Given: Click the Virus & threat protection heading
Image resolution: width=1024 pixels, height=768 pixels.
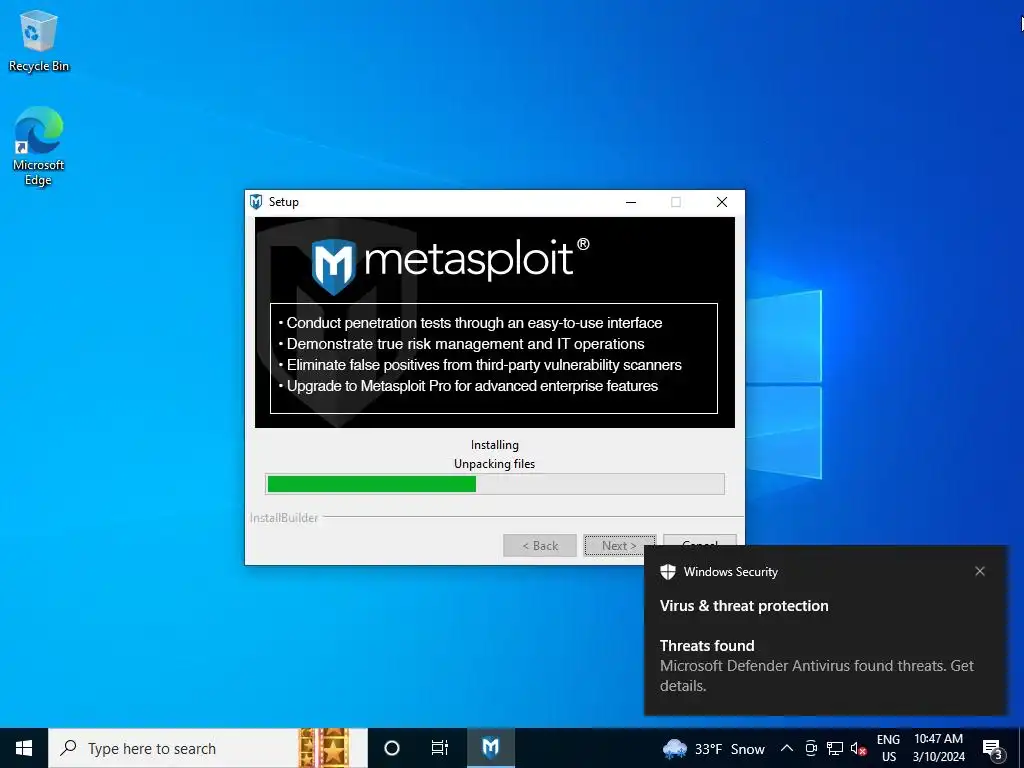Looking at the screenshot, I should (744, 606).
